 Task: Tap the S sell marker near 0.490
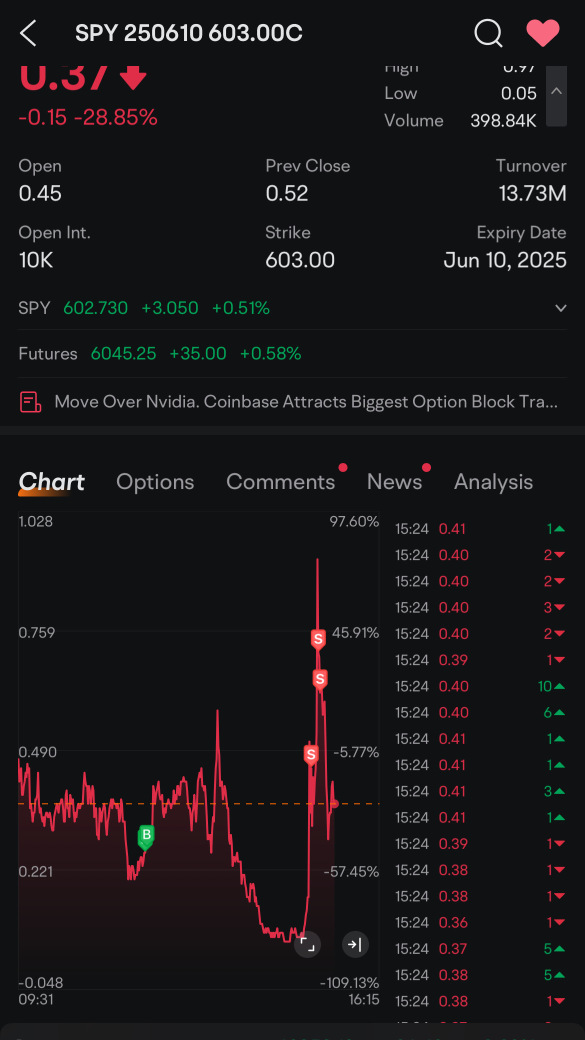click(x=310, y=755)
